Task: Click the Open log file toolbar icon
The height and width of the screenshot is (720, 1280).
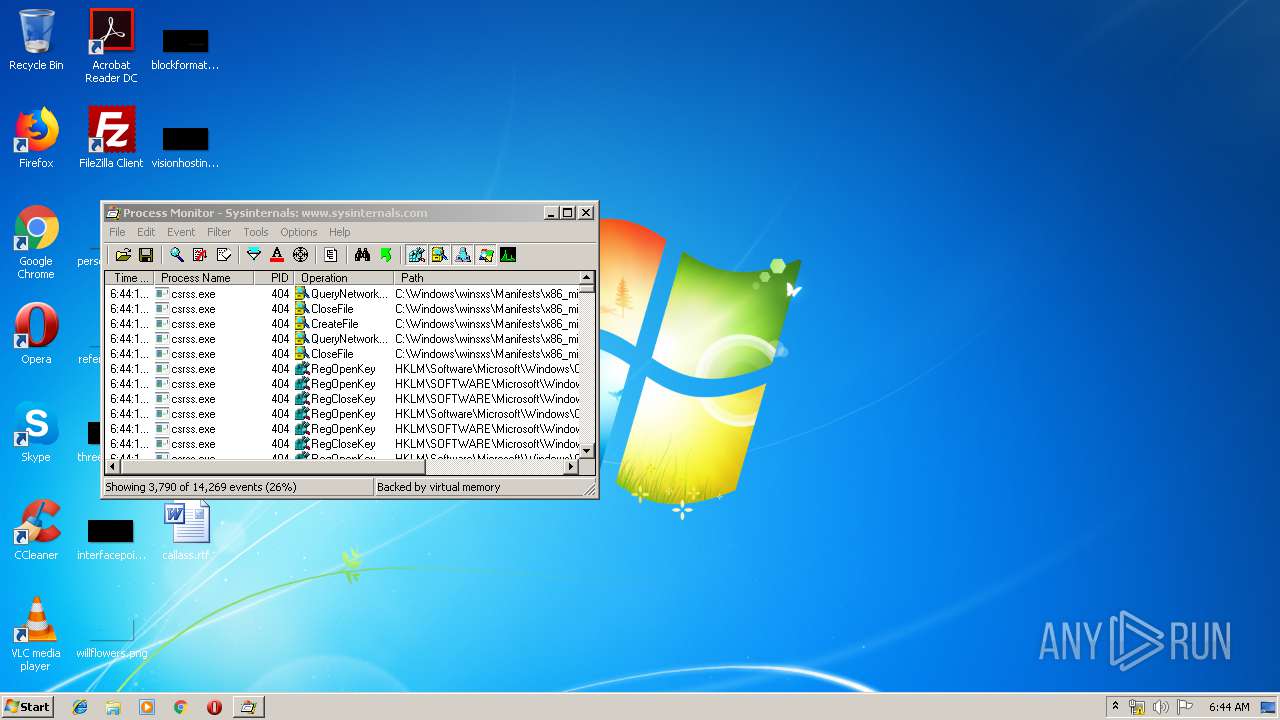Action: (123, 255)
